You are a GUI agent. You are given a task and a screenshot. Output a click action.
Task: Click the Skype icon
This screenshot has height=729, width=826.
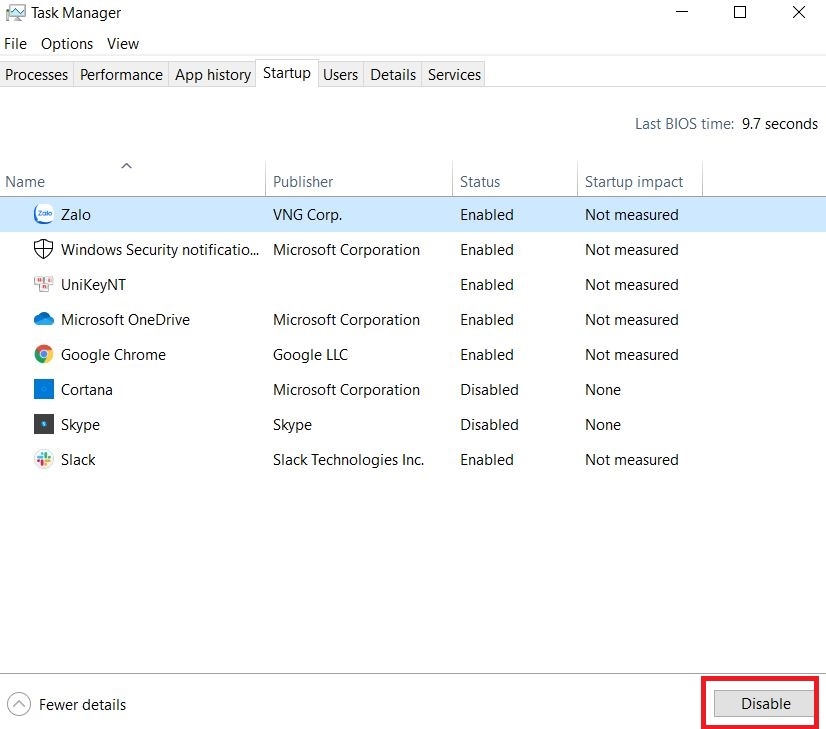44,425
